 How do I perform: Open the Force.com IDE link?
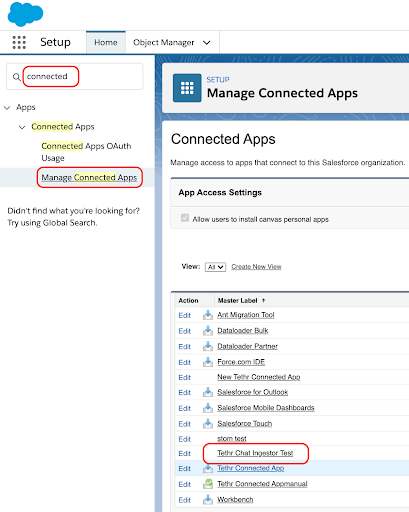click(x=241, y=362)
